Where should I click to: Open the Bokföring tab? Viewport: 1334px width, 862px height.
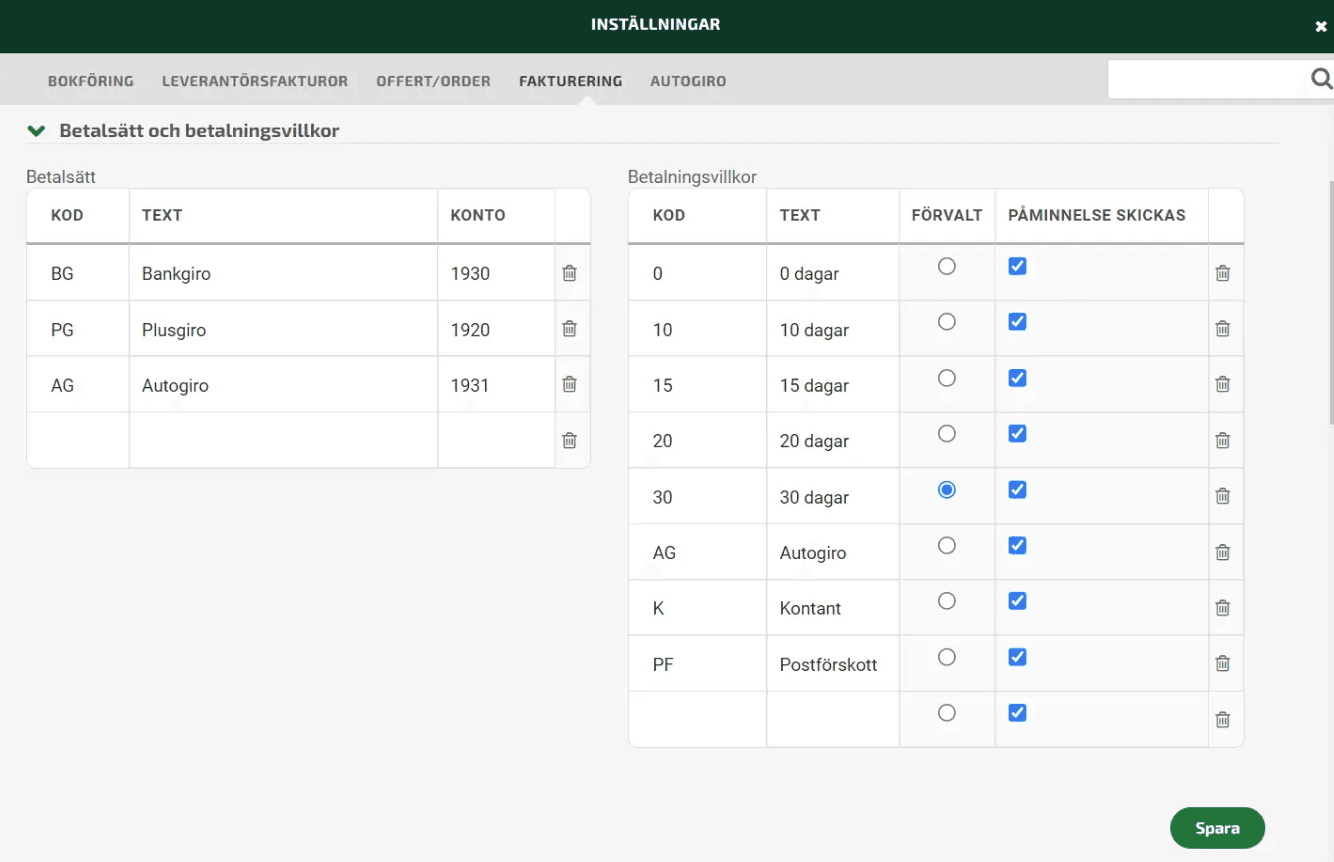(x=91, y=81)
